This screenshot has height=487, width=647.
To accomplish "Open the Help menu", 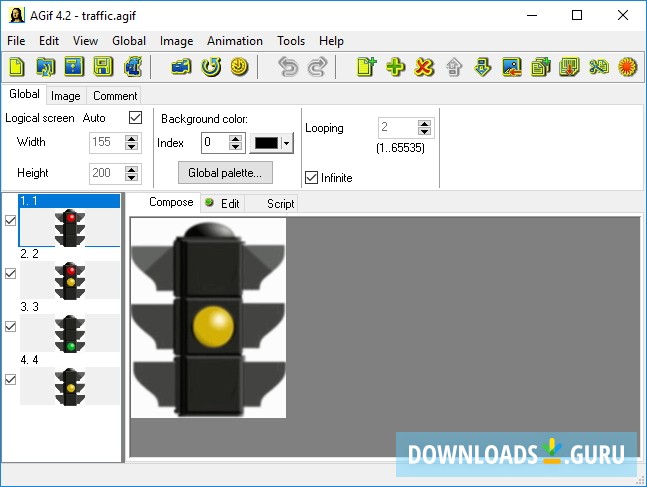I will pos(331,41).
